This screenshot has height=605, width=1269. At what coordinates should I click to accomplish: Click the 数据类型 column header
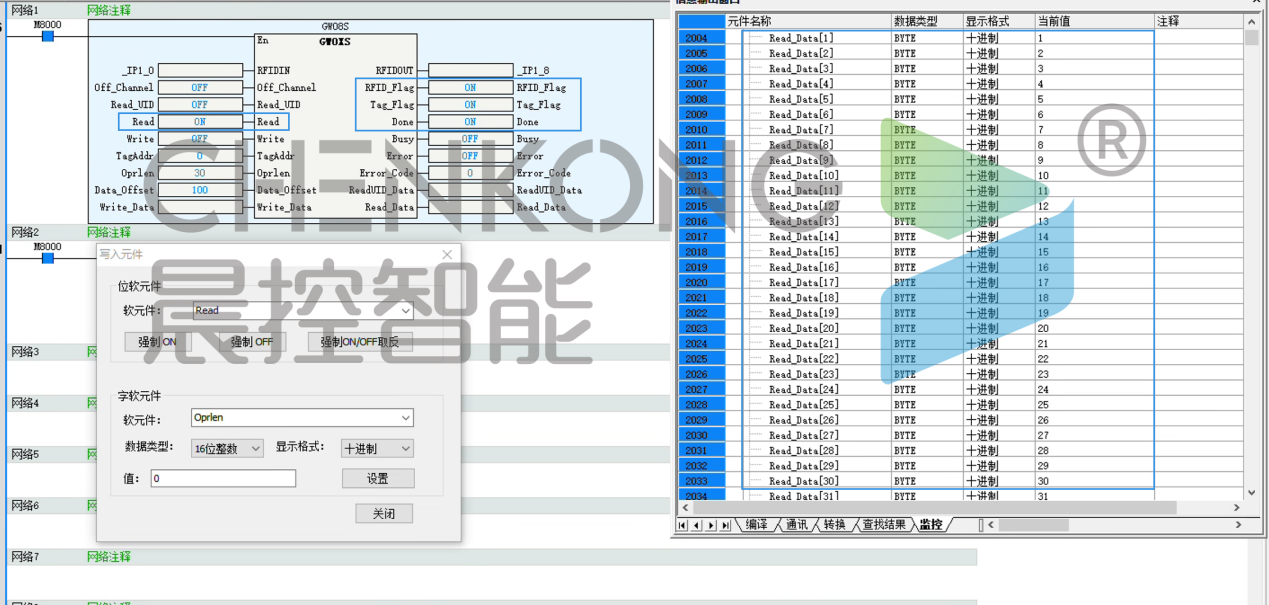926,21
